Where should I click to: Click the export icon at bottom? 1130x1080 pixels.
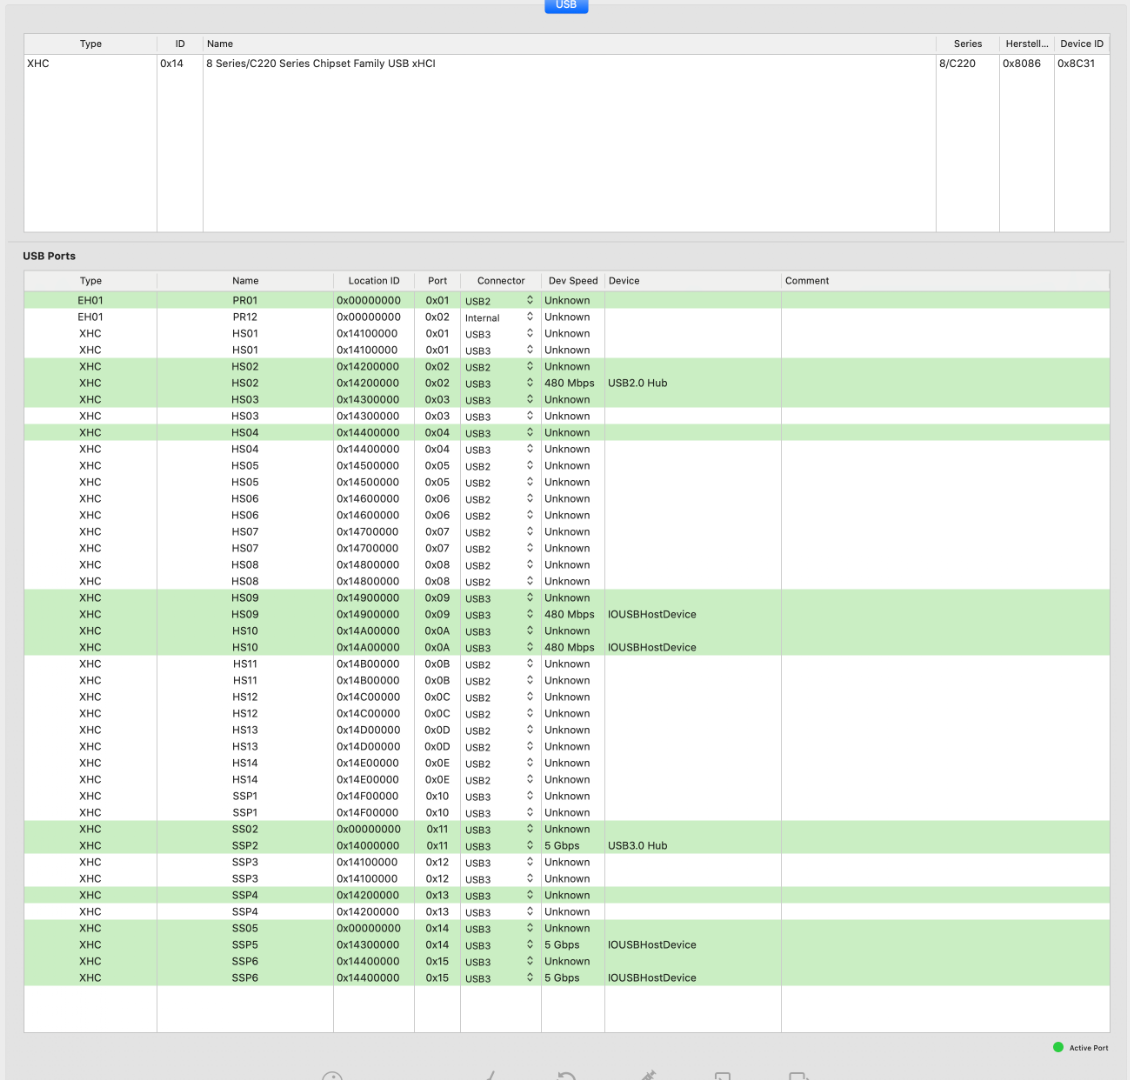click(x=798, y=1076)
